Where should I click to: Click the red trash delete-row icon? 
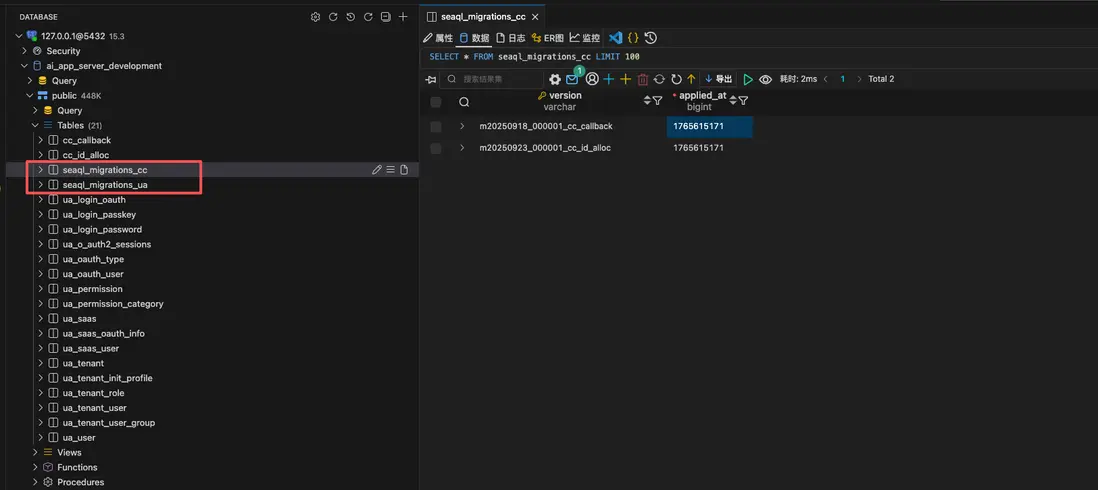(642, 79)
